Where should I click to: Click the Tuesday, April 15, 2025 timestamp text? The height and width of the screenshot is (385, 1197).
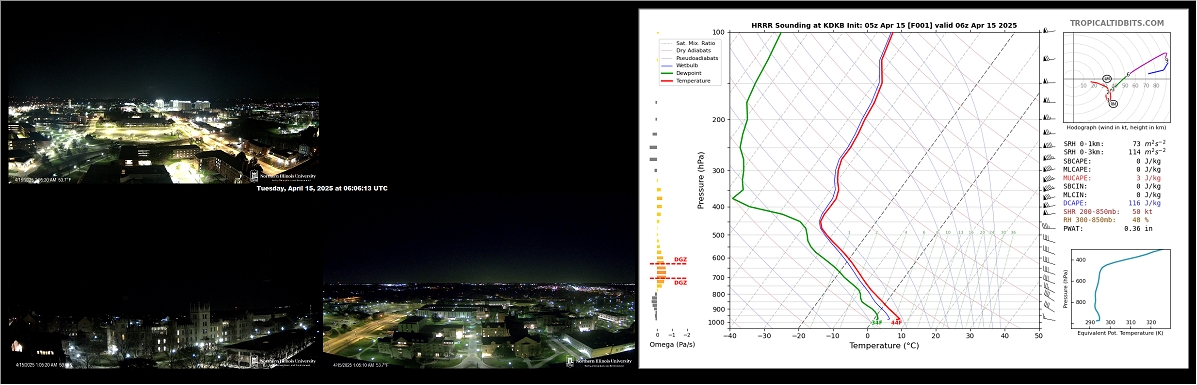(x=321, y=188)
